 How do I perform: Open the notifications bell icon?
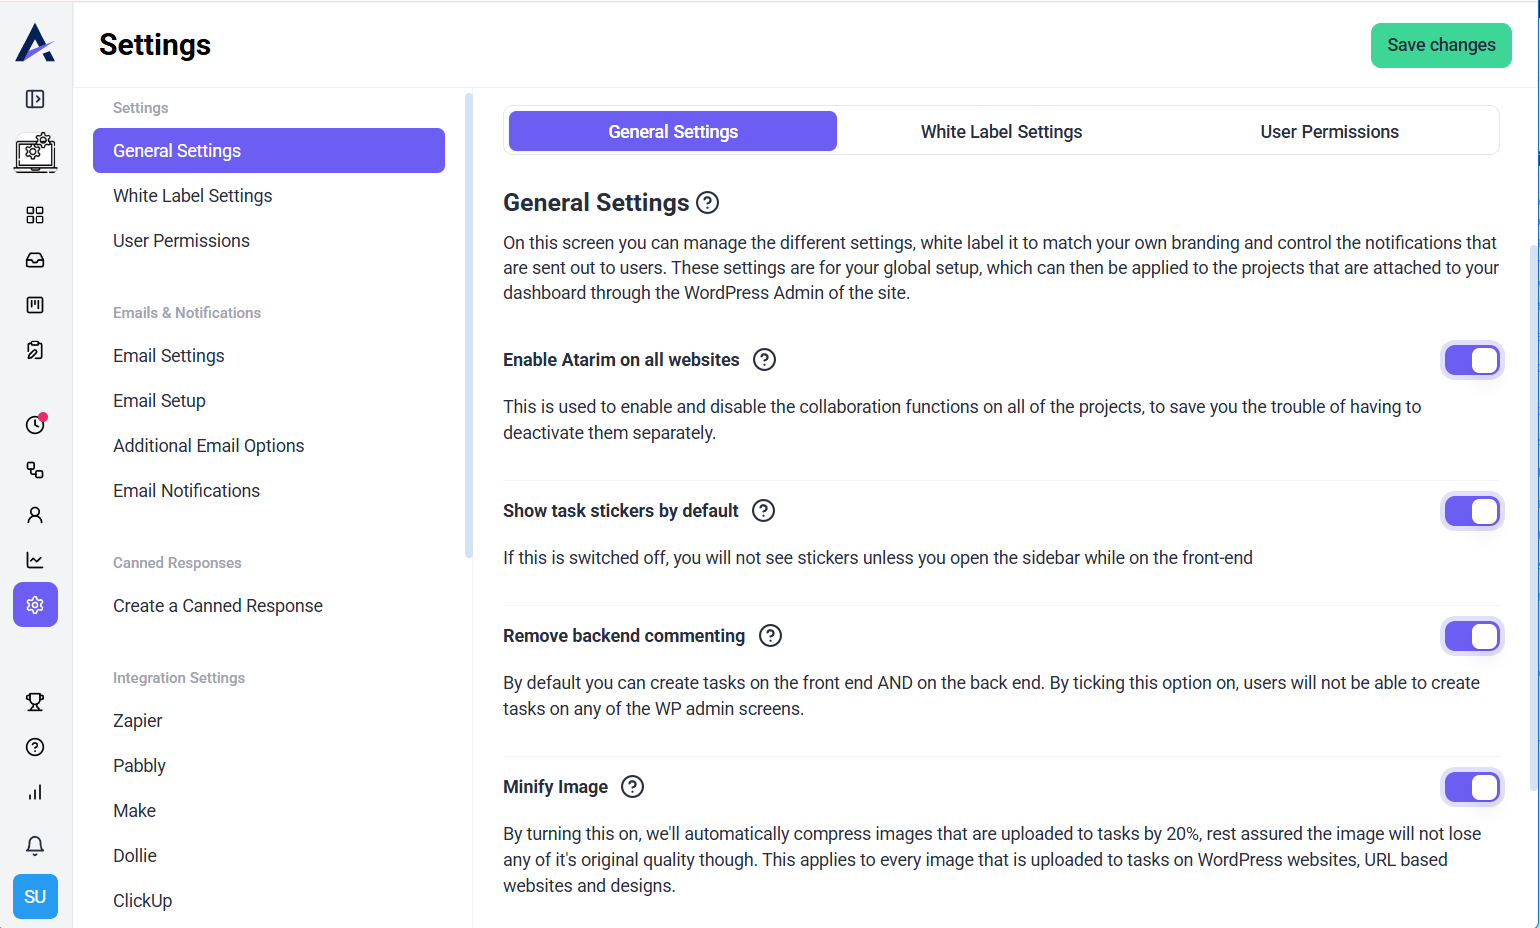(35, 846)
